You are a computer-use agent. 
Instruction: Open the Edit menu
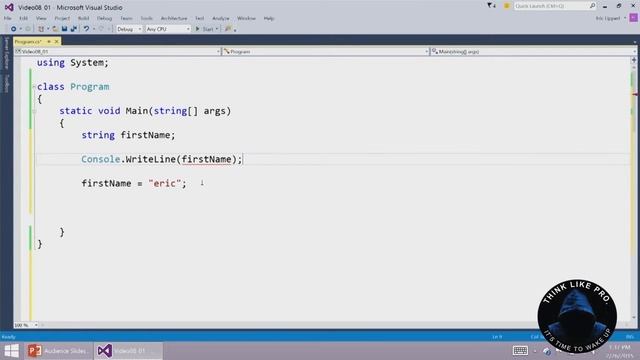click(23, 18)
